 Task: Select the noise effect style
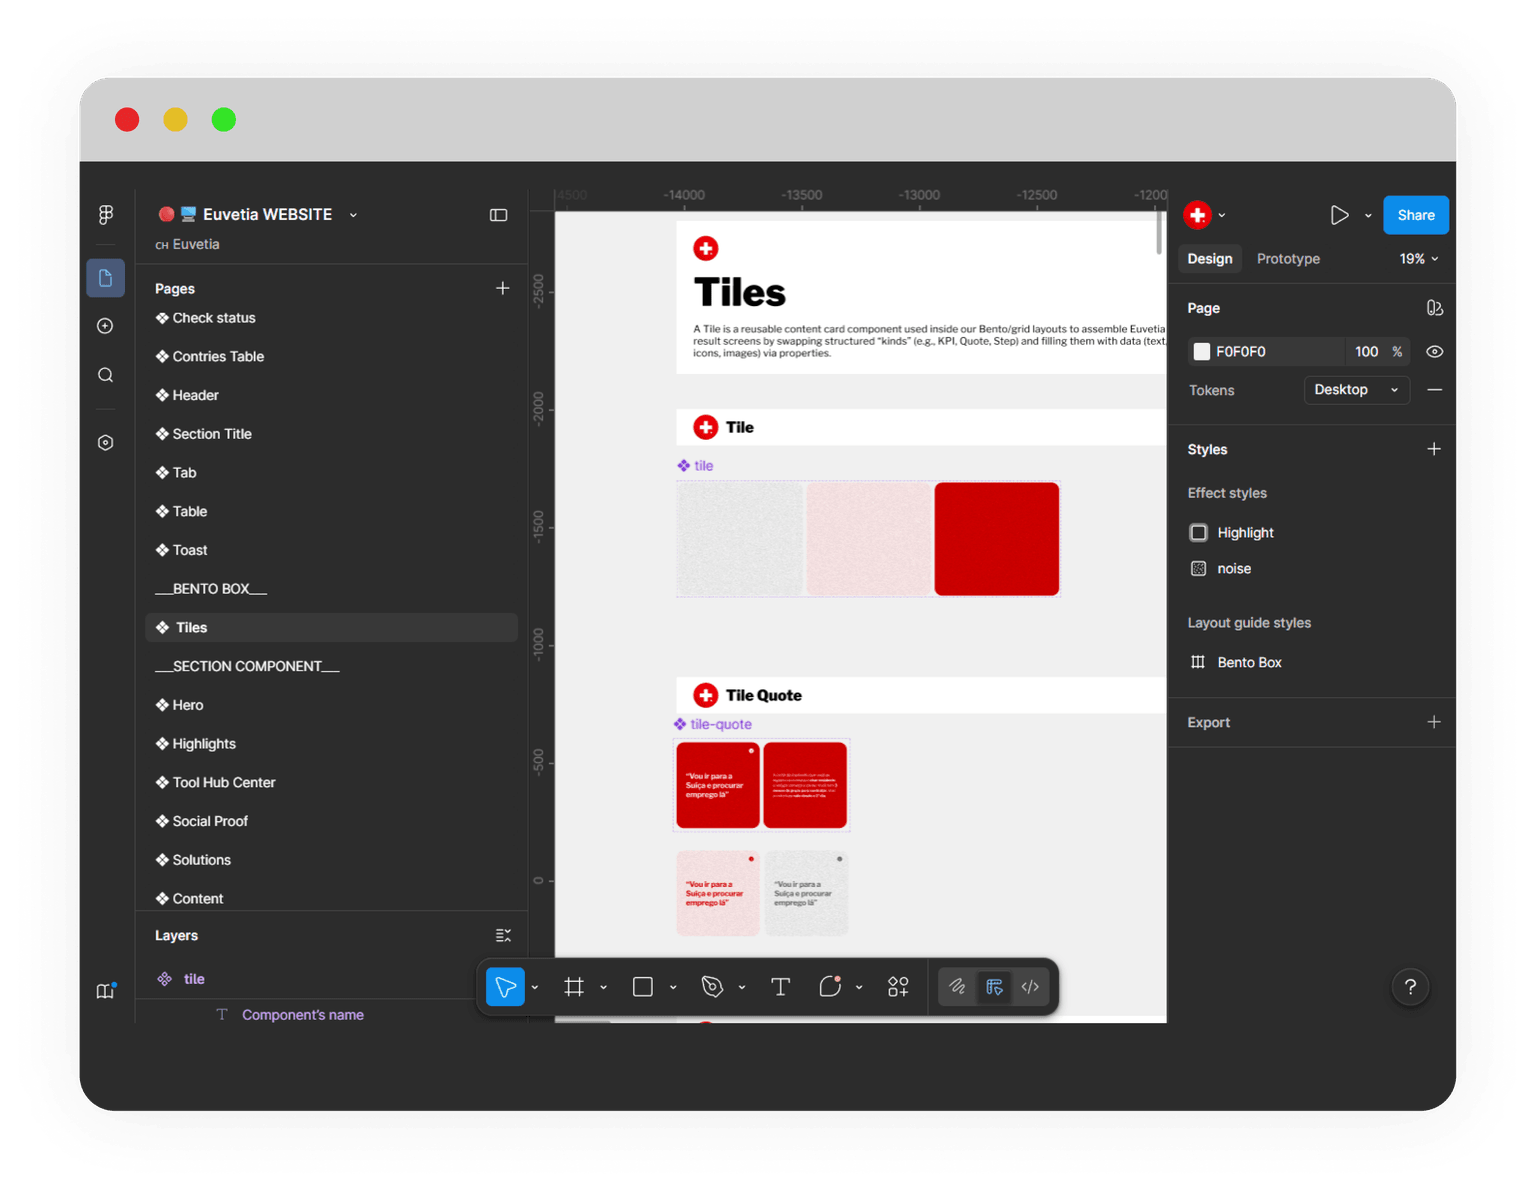click(x=1234, y=569)
